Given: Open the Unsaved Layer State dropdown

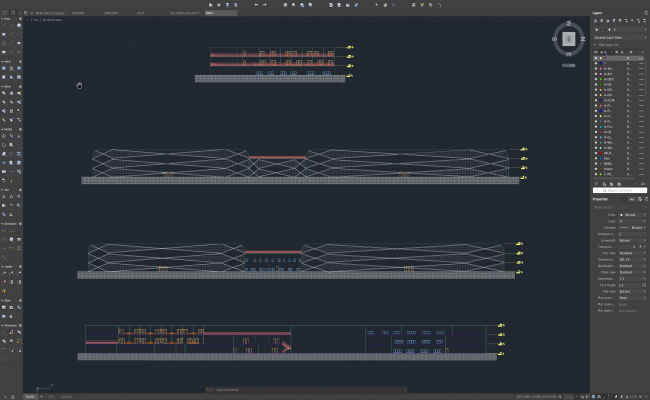Looking at the screenshot, I should coord(617,37).
